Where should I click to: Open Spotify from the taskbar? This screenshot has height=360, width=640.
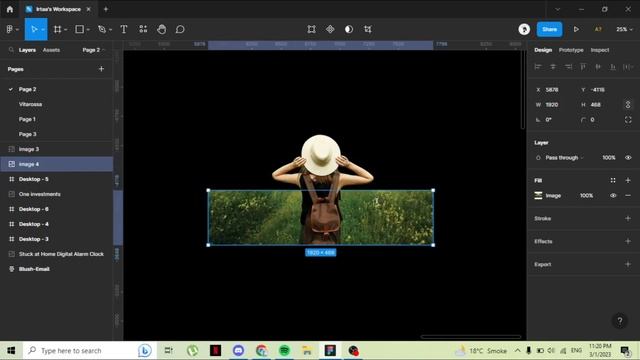[284, 350]
